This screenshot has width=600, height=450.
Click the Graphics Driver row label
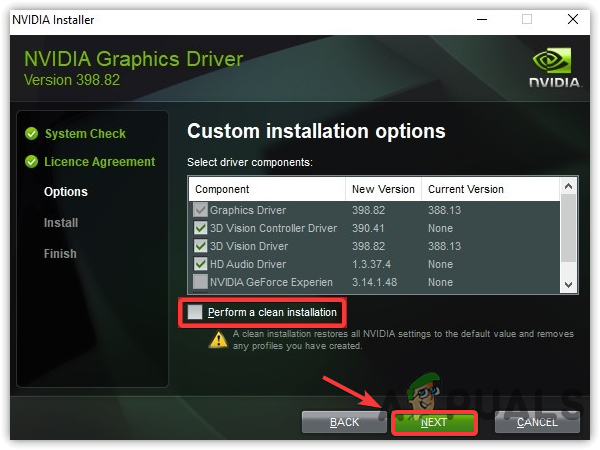248,210
